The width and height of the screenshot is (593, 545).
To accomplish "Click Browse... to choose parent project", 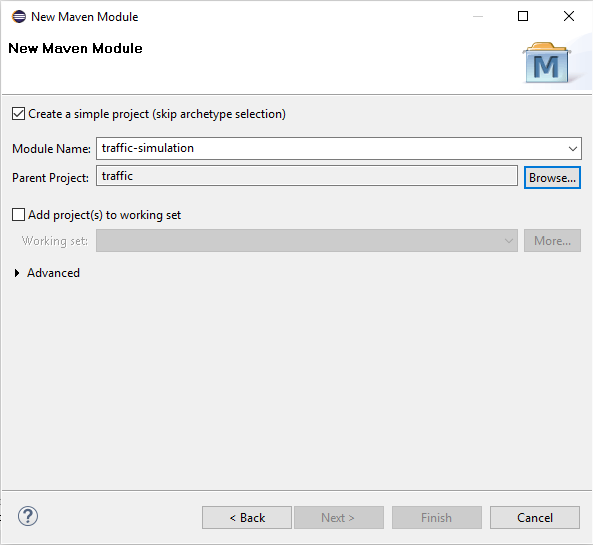I will coord(552,177).
